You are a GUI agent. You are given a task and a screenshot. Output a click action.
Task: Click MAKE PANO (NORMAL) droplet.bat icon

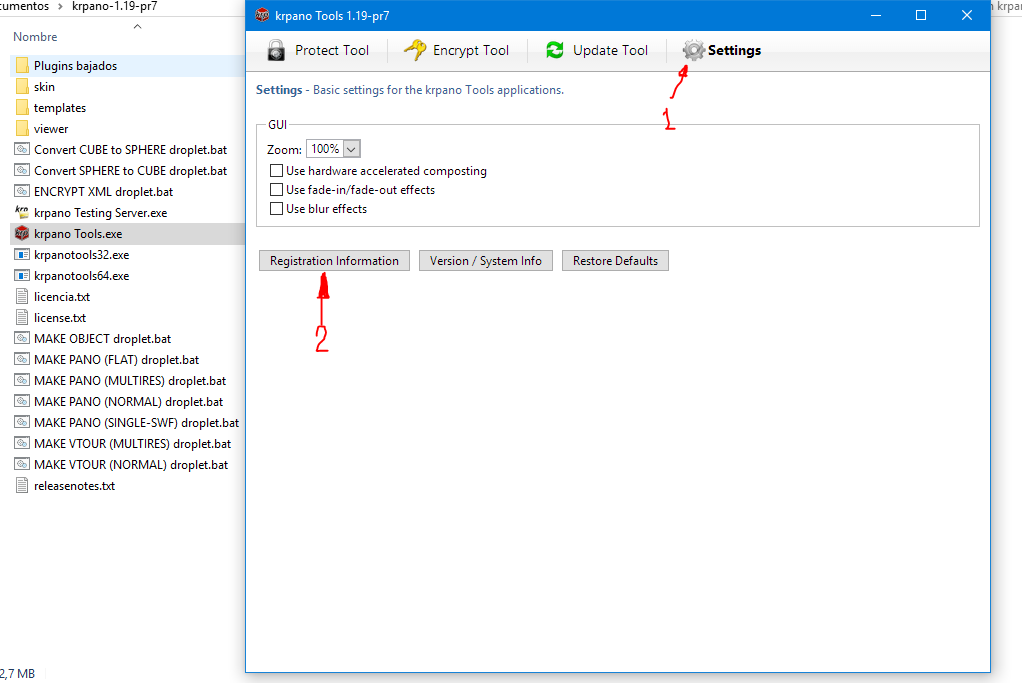pyautogui.click(x=22, y=401)
